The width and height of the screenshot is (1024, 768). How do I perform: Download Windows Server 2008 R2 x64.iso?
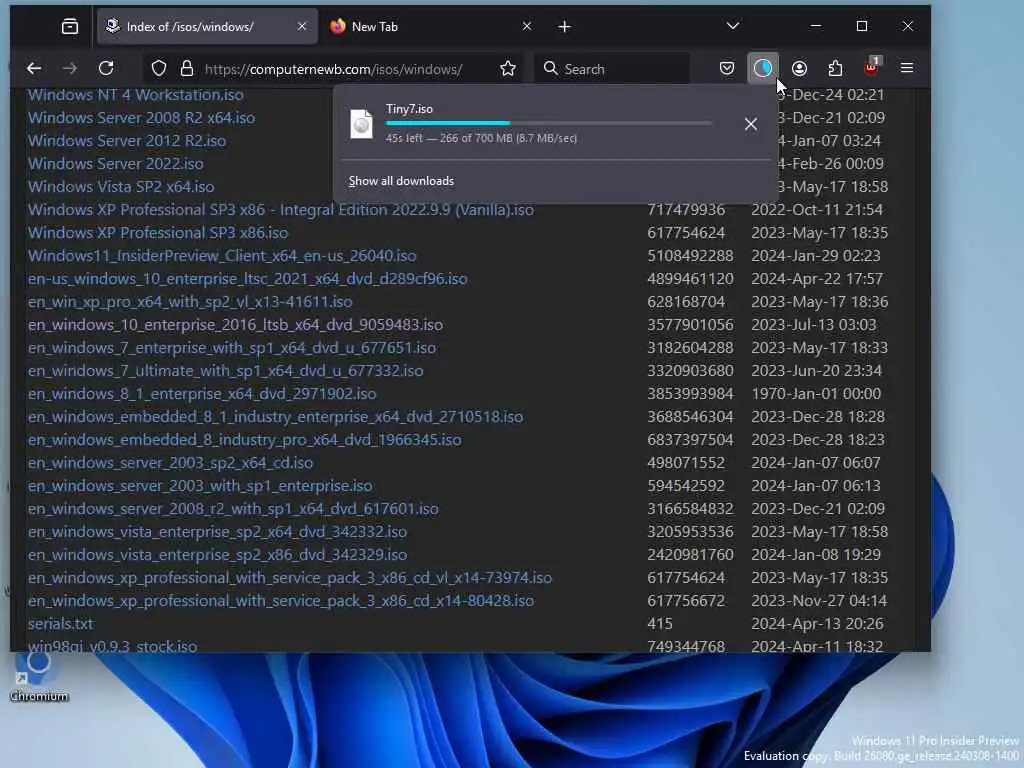pyautogui.click(x=141, y=118)
